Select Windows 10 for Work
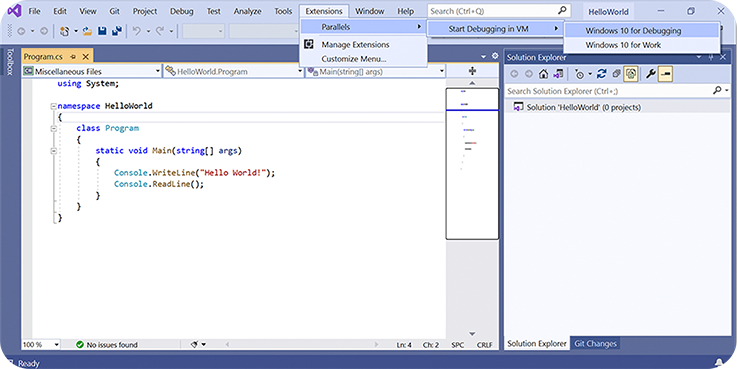 pyautogui.click(x=642, y=45)
